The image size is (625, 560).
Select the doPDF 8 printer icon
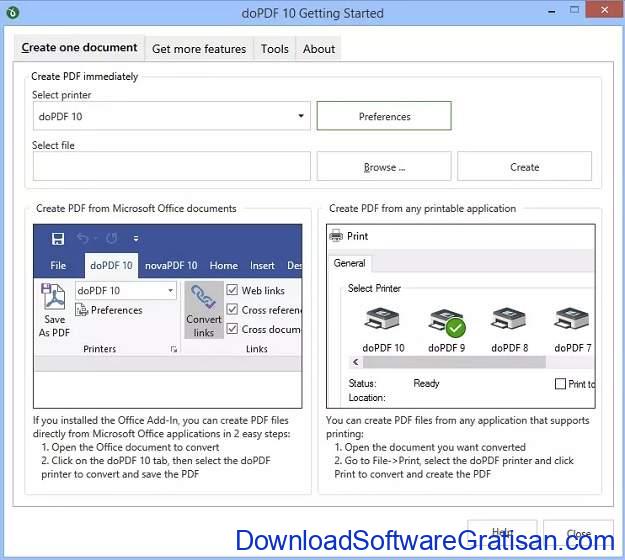click(x=509, y=319)
